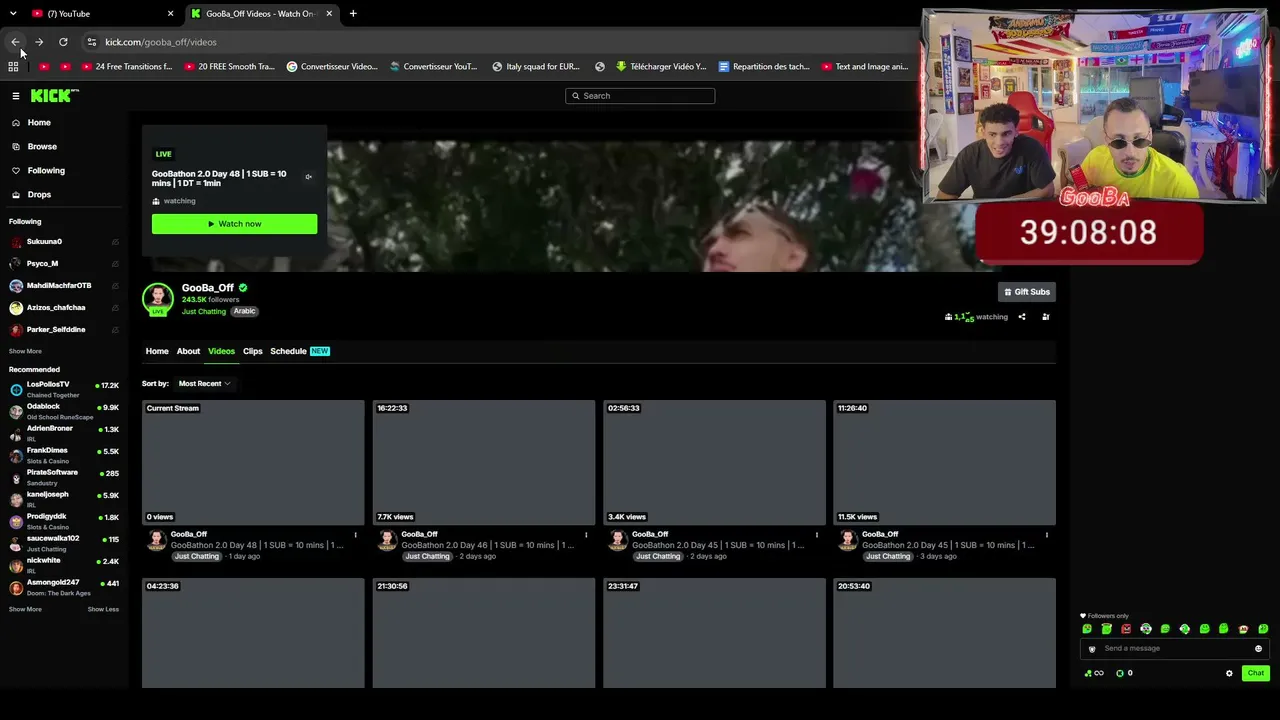Open the Text and Image ani bookmark
Screen dimensions: 1280x720
coord(865,67)
